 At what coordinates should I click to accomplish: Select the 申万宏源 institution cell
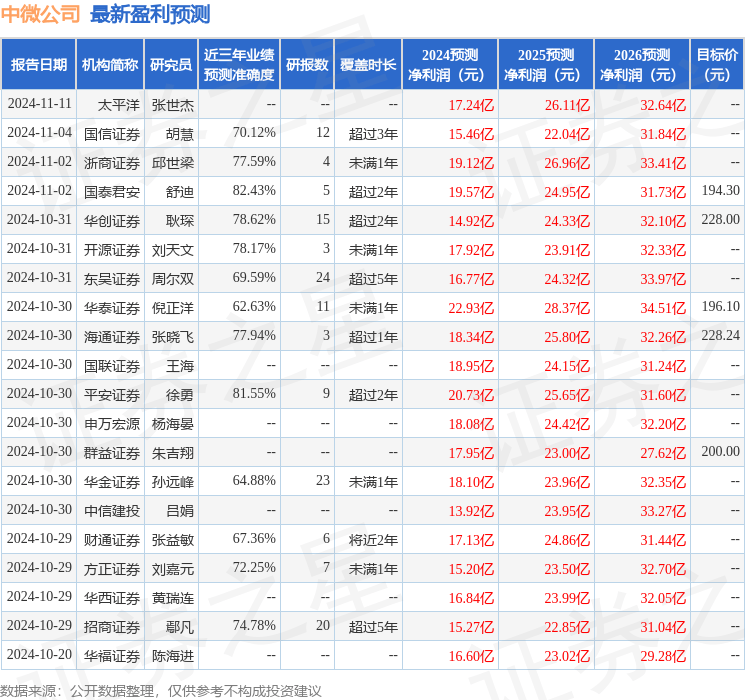click(x=112, y=424)
